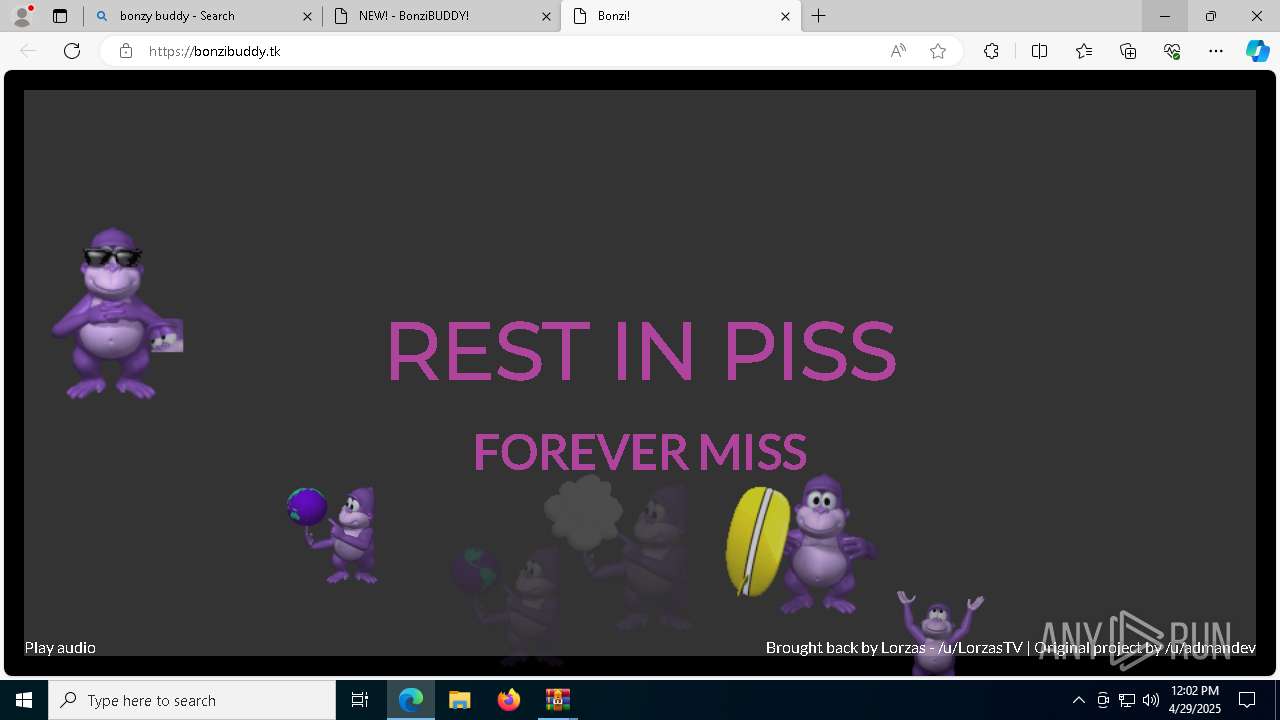The height and width of the screenshot is (720, 1280).
Task: Add this page to favorites
Action: click(938, 51)
